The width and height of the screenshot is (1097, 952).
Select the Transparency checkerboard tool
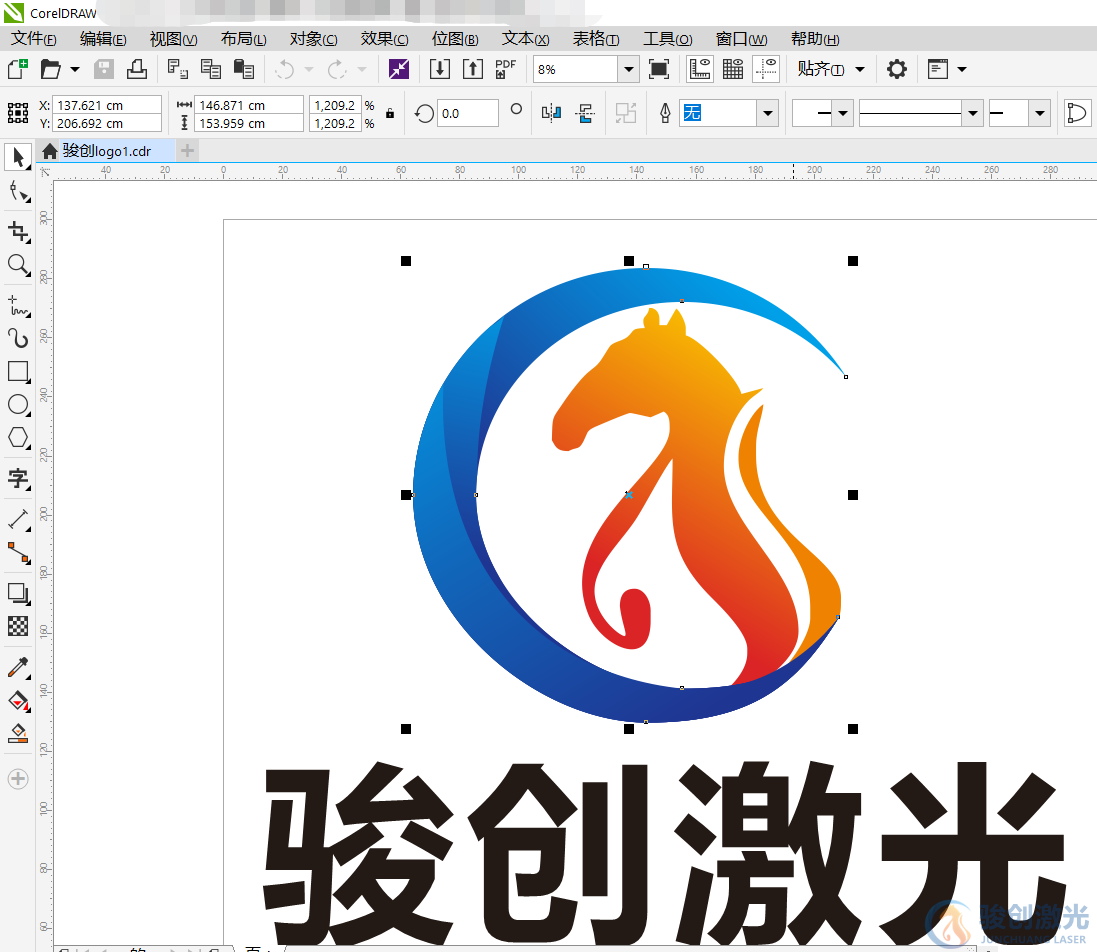click(18, 626)
